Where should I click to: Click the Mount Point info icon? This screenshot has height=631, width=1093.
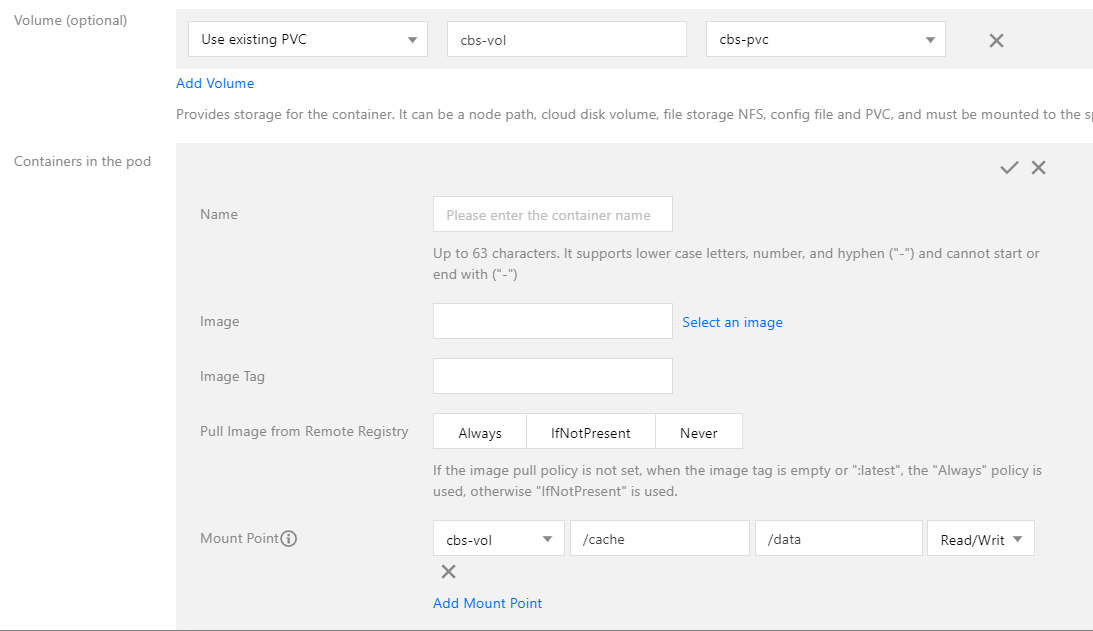[289, 539]
